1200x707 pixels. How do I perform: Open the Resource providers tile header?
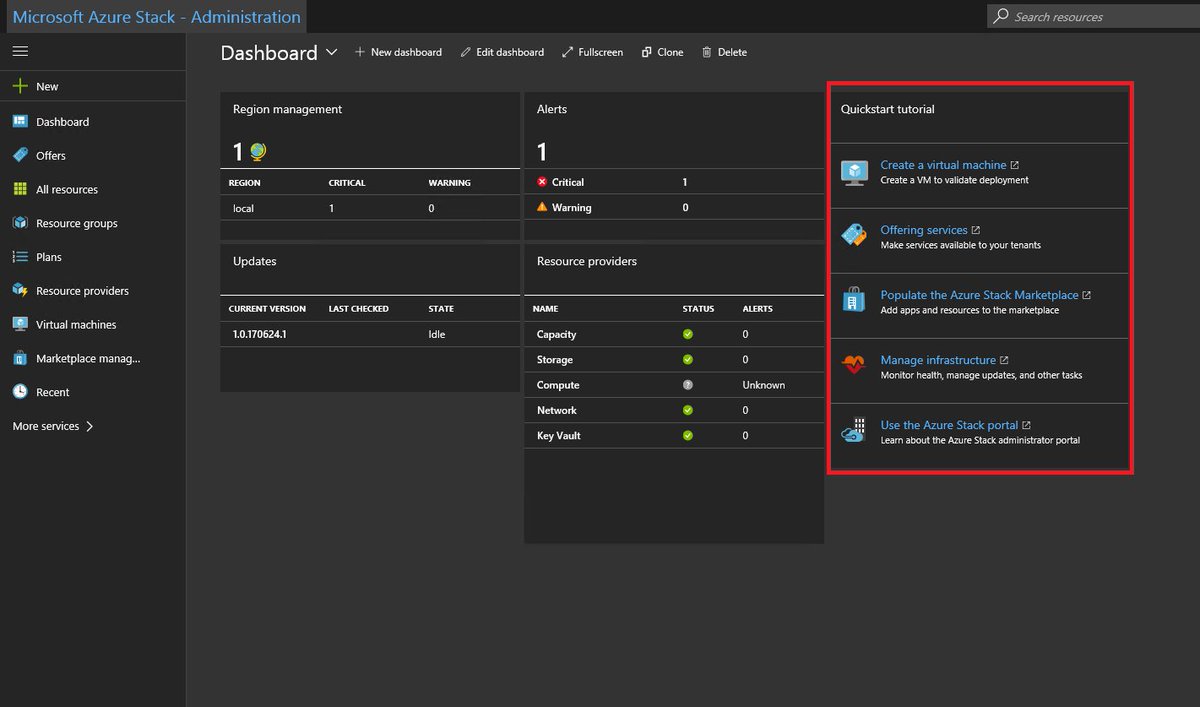coord(587,261)
